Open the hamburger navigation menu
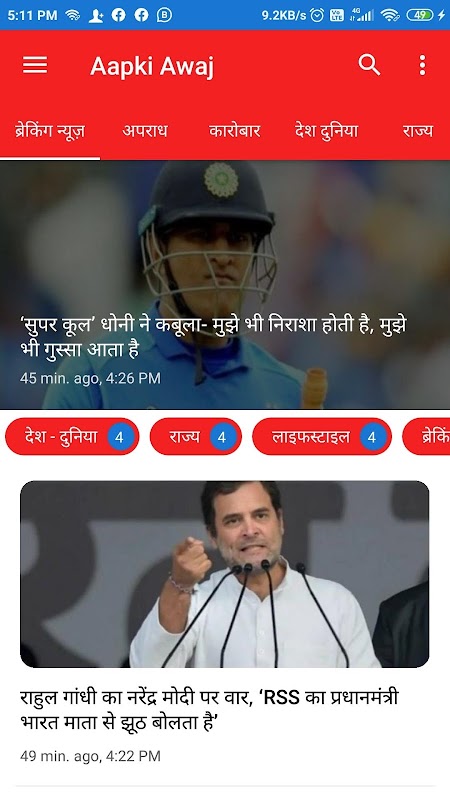Image resolution: width=450 pixels, height=800 pixels. [x=35, y=65]
